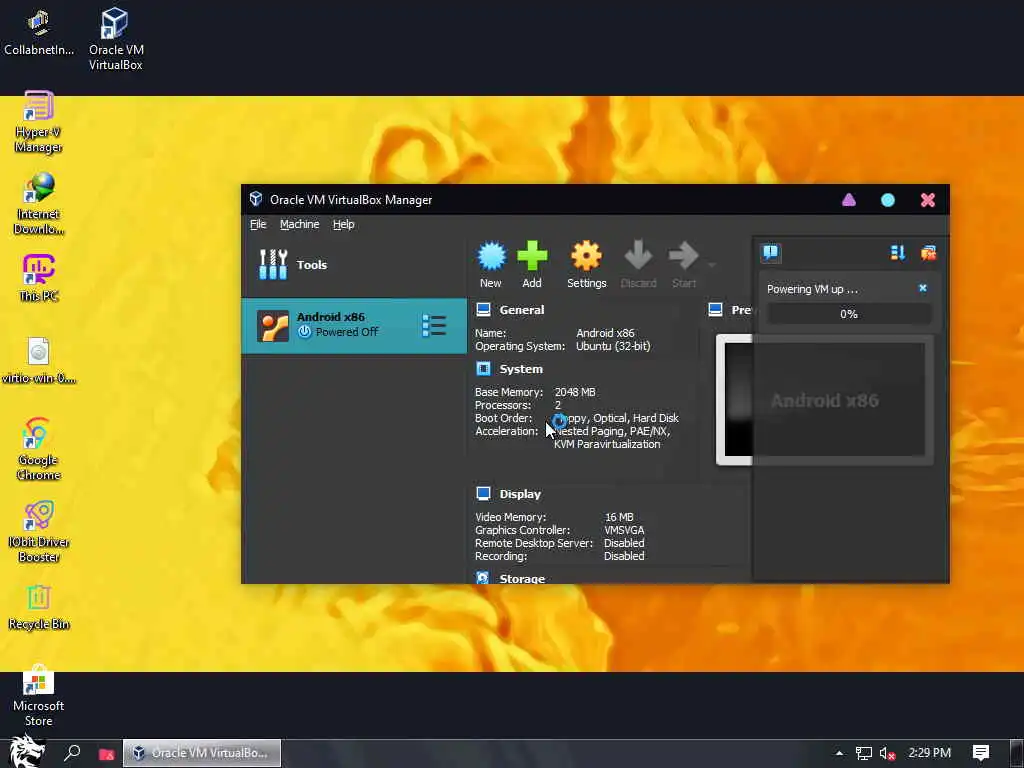Image resolution: width=1024 pixels, height=768 pixels.
Task: Open the Action Center notification icon
Action: 980,753
